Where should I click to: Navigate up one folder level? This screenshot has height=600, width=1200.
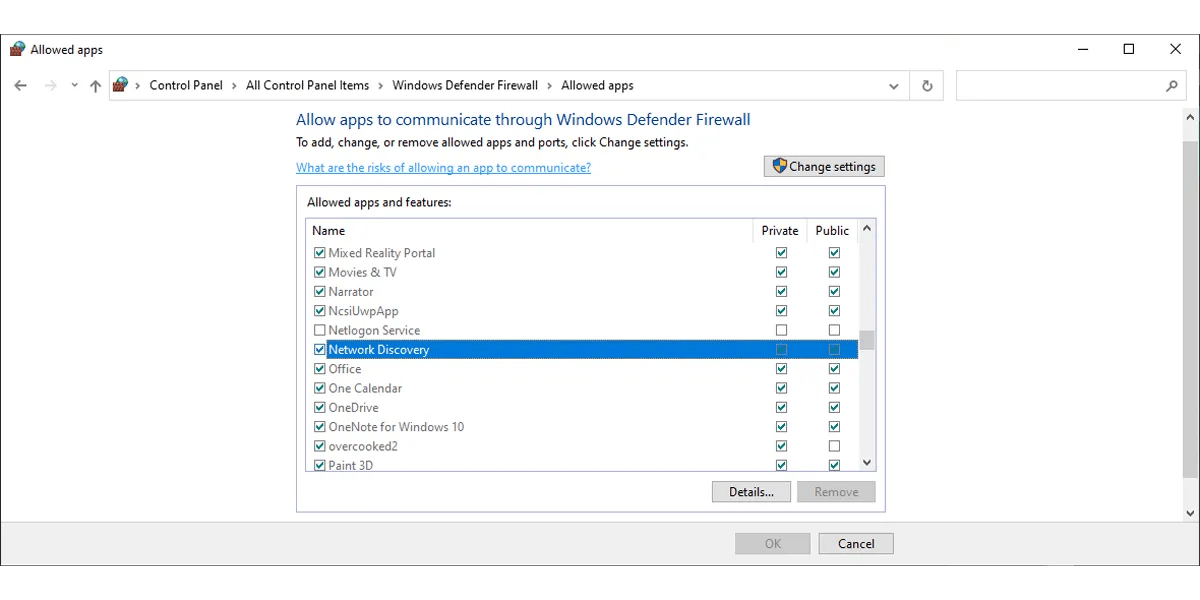click(95, 85)
